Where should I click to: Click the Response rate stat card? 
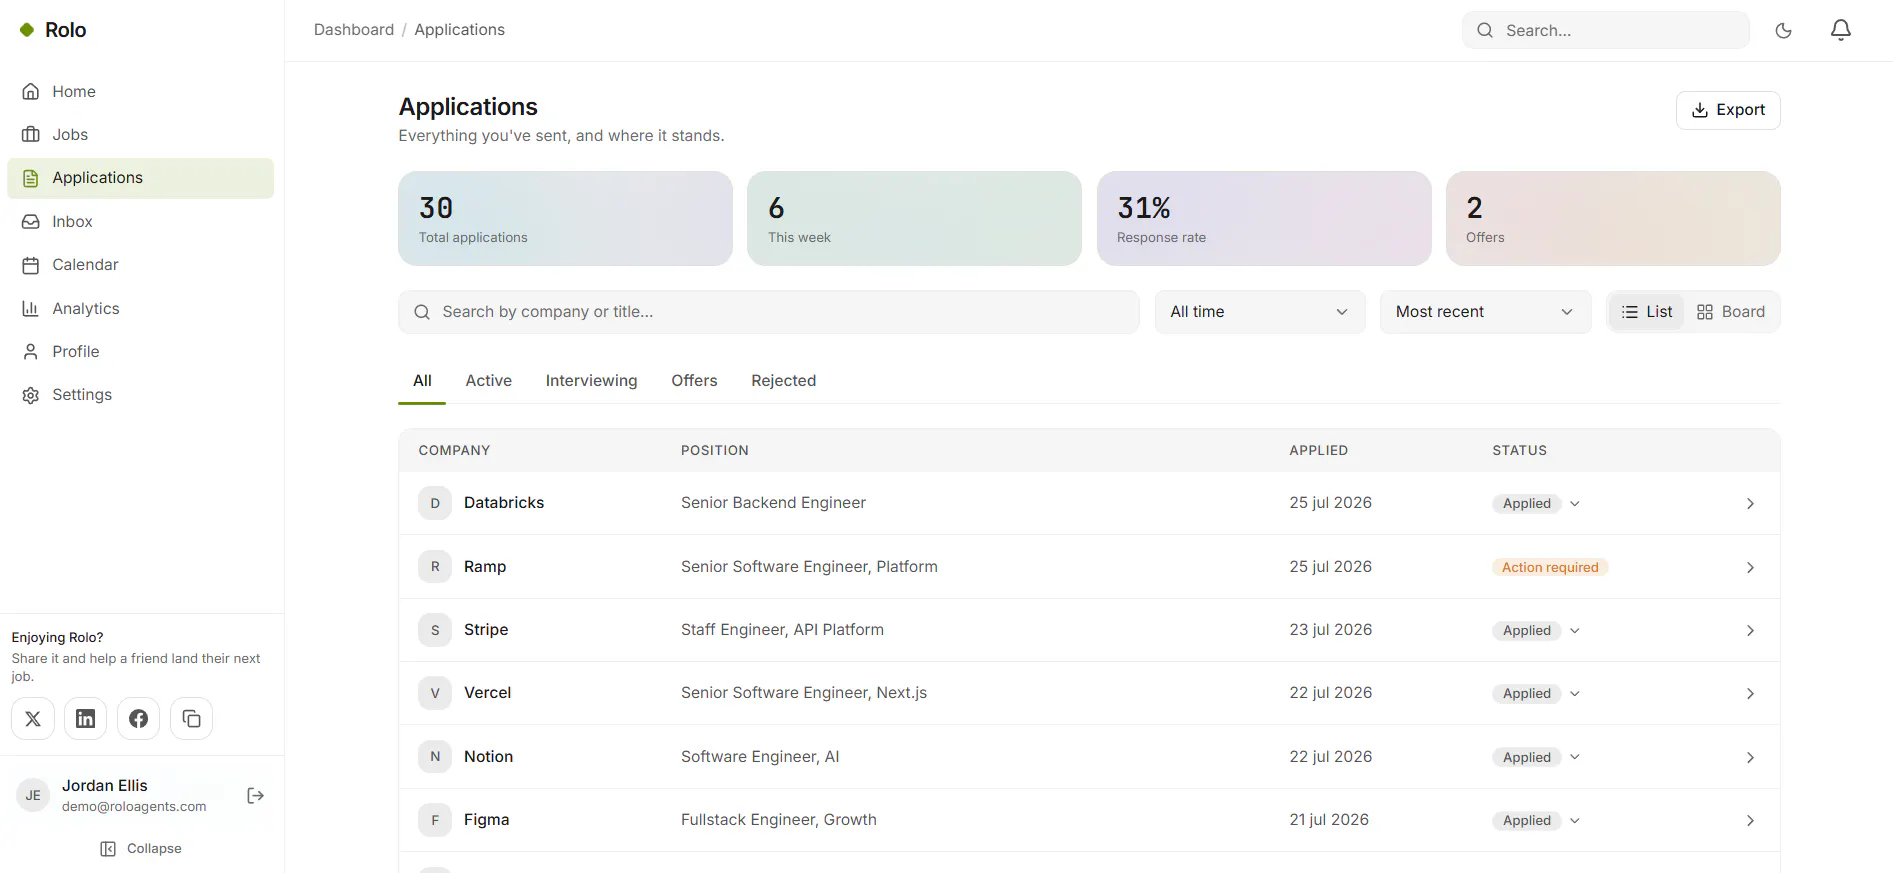pyautogui.click(x=1264, y=219)
